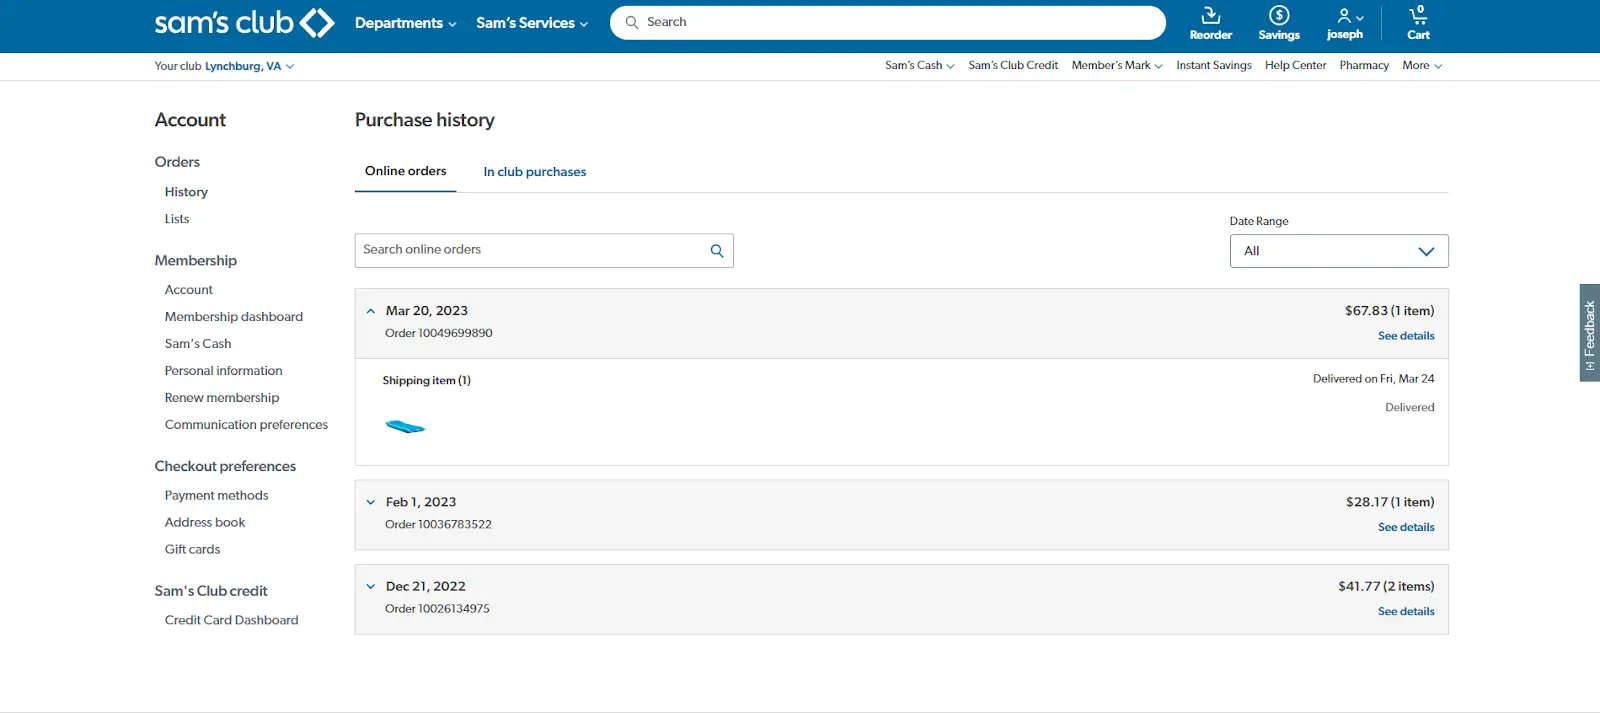Click Delivered on Fri, Mar 24 text
1600x713 pixels.
pyautogui.click(x=1373, y=379)
